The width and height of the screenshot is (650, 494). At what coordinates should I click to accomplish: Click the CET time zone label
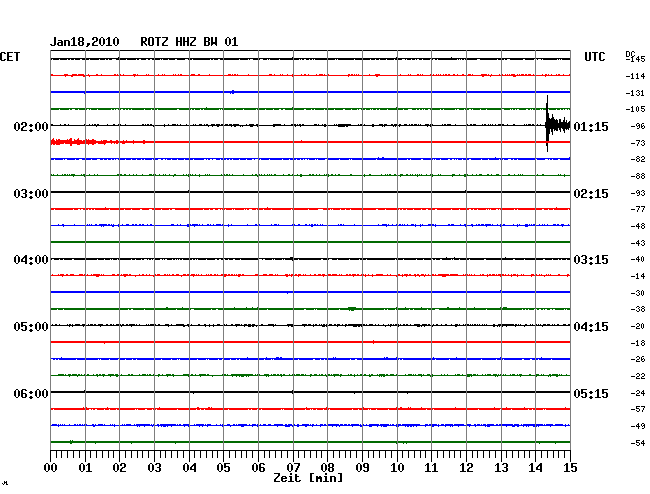tap(10, 57)
